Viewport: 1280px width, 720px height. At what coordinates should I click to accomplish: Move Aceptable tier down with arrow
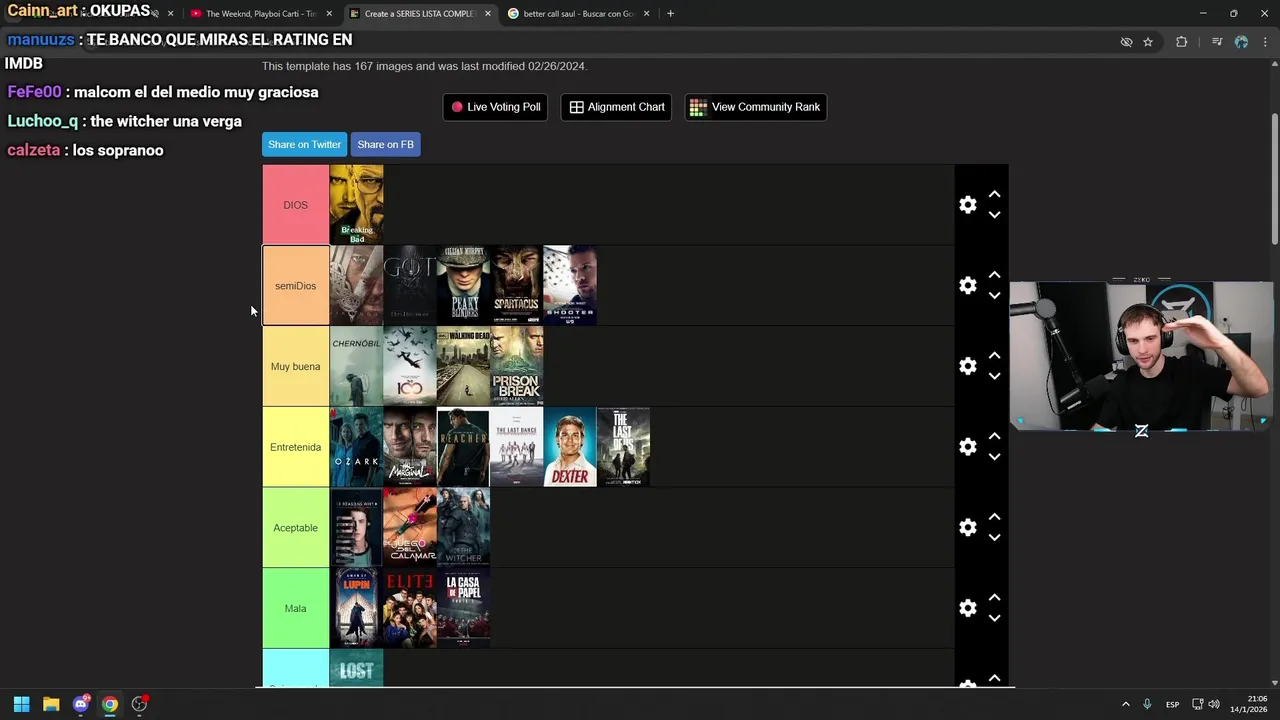click(994, 538)
